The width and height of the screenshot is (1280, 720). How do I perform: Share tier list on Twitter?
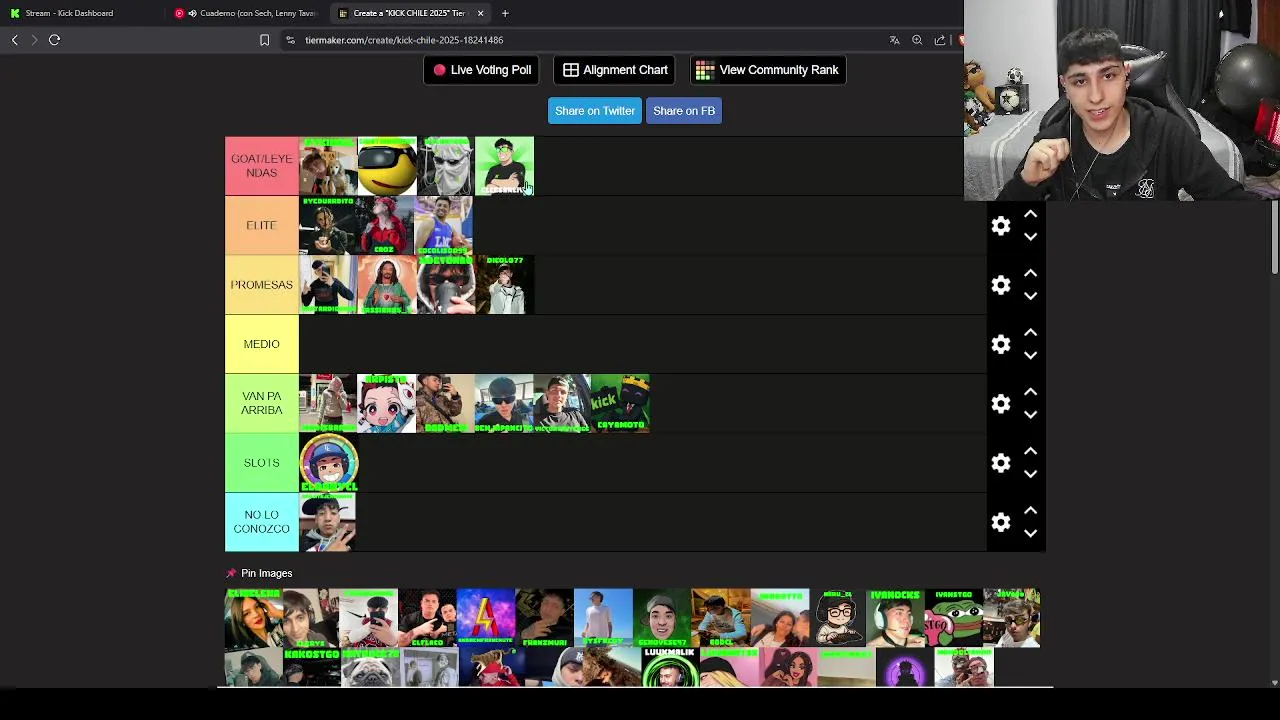point(595,111)
